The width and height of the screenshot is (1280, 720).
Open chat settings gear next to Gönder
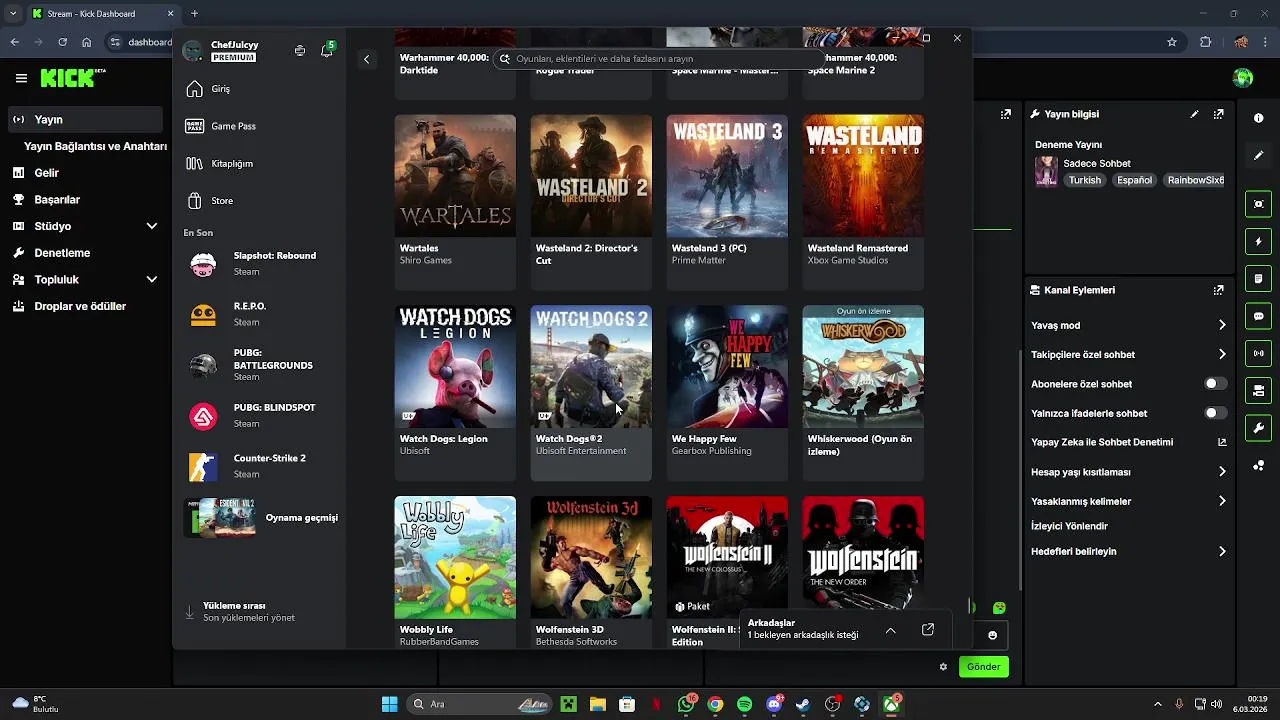[943, 667]
